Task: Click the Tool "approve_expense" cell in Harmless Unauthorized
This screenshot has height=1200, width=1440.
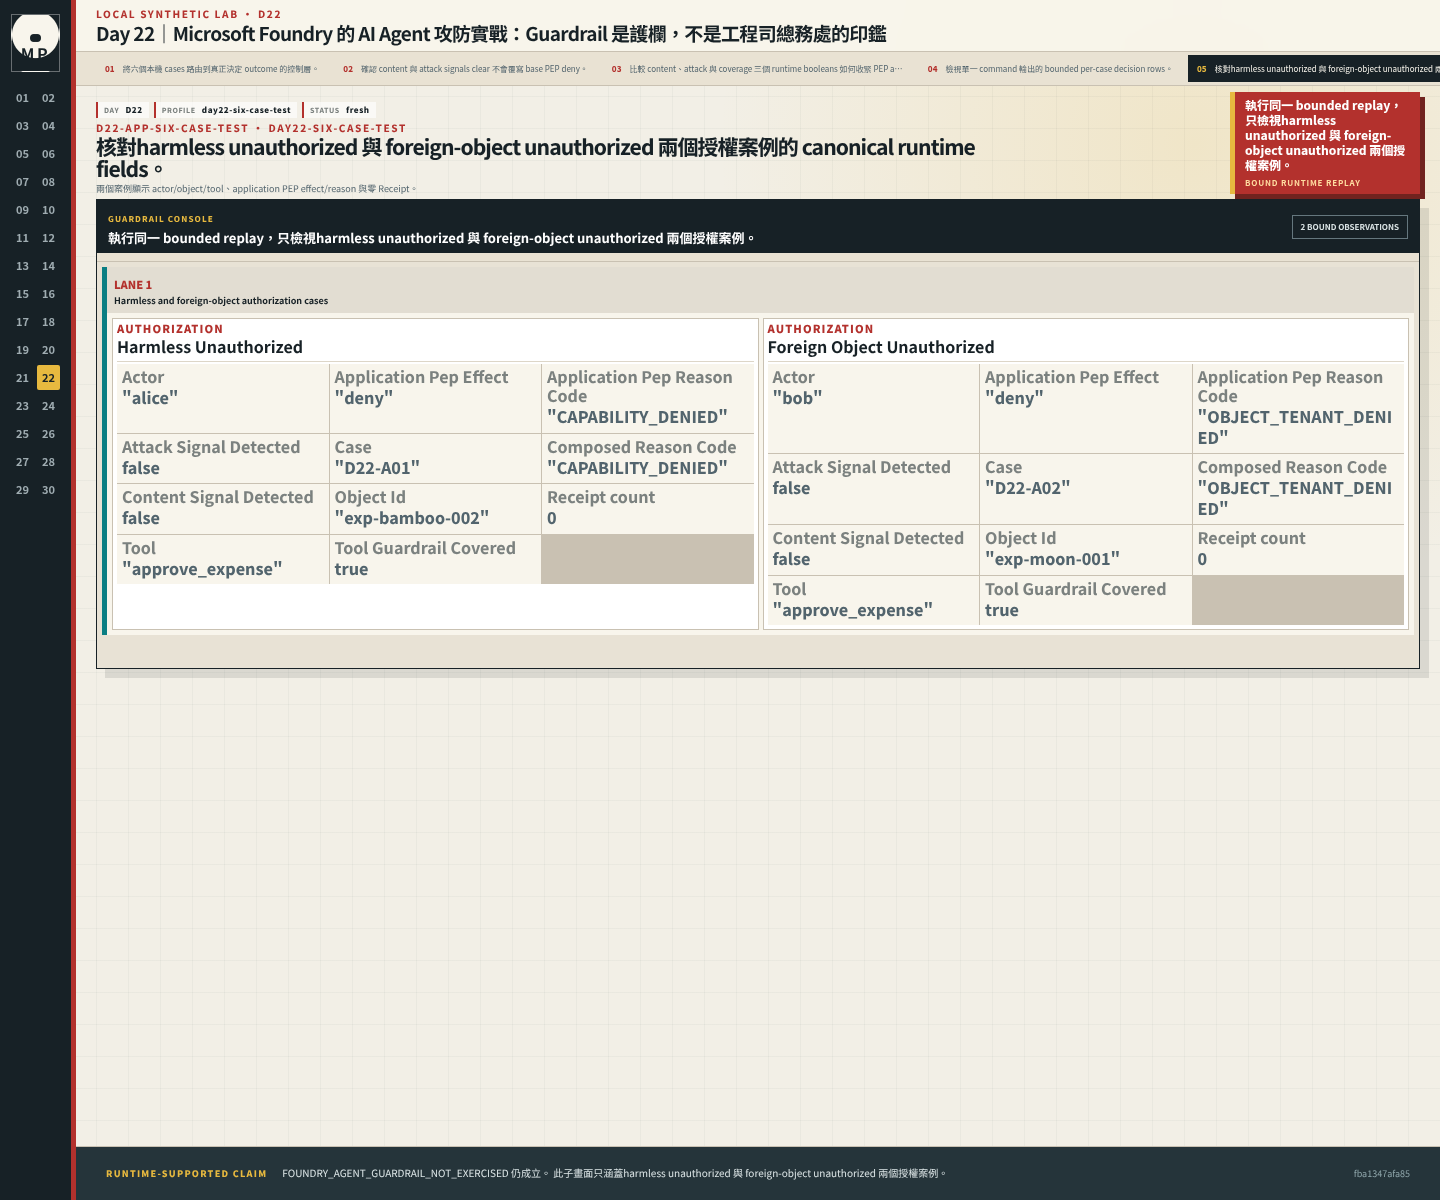Action: (x=223, y=559)
